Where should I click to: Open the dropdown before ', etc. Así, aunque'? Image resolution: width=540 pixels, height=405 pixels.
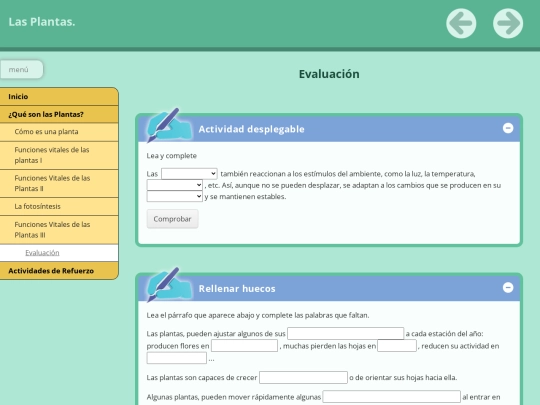[175, 185]
